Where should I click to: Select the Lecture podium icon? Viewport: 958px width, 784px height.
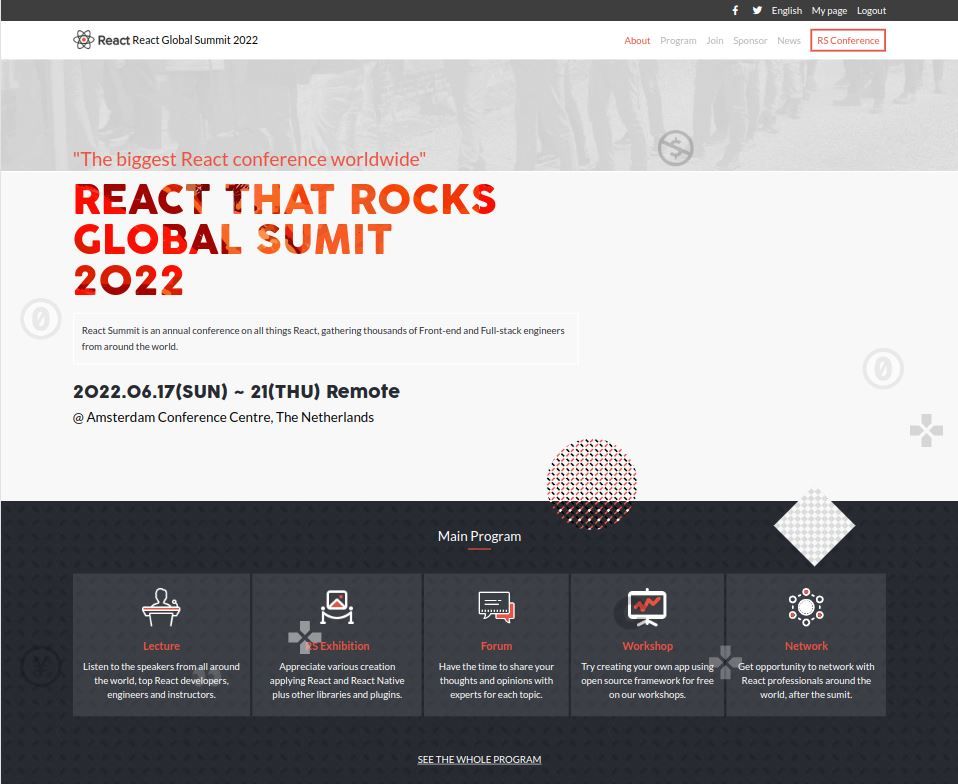[x=161, y=607]
